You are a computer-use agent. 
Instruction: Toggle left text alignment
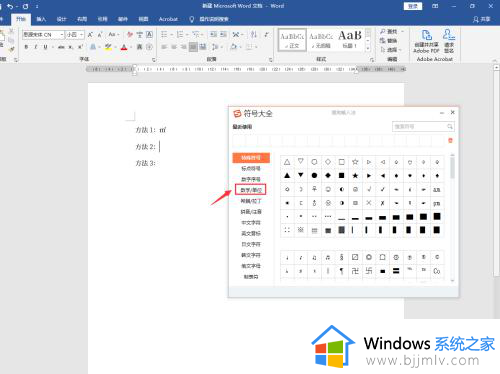point(164,47)
